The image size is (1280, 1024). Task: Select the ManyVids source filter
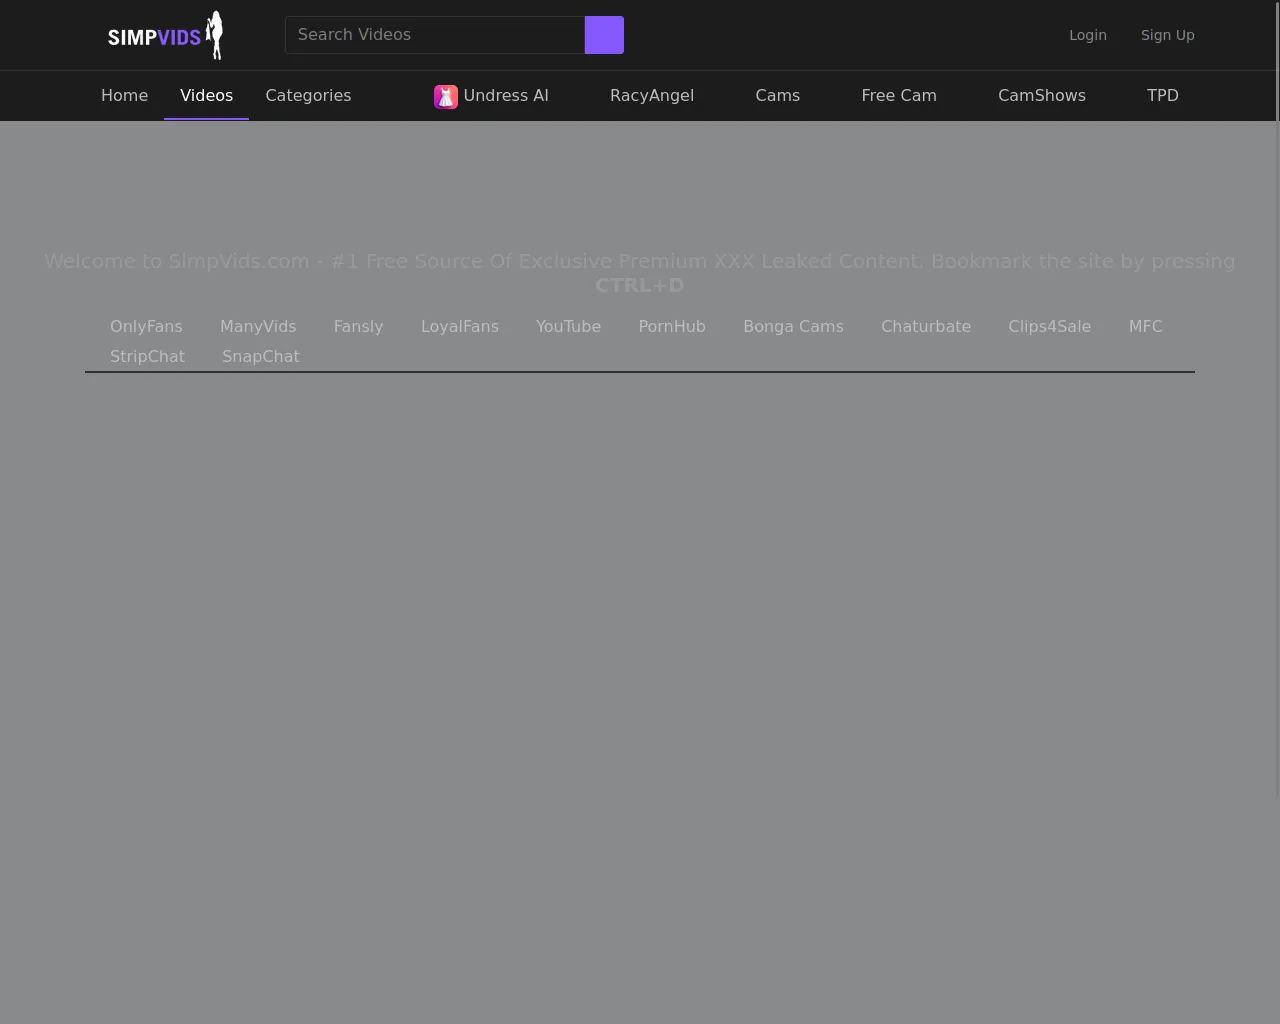pyautogui.click(x=258, y=327)
